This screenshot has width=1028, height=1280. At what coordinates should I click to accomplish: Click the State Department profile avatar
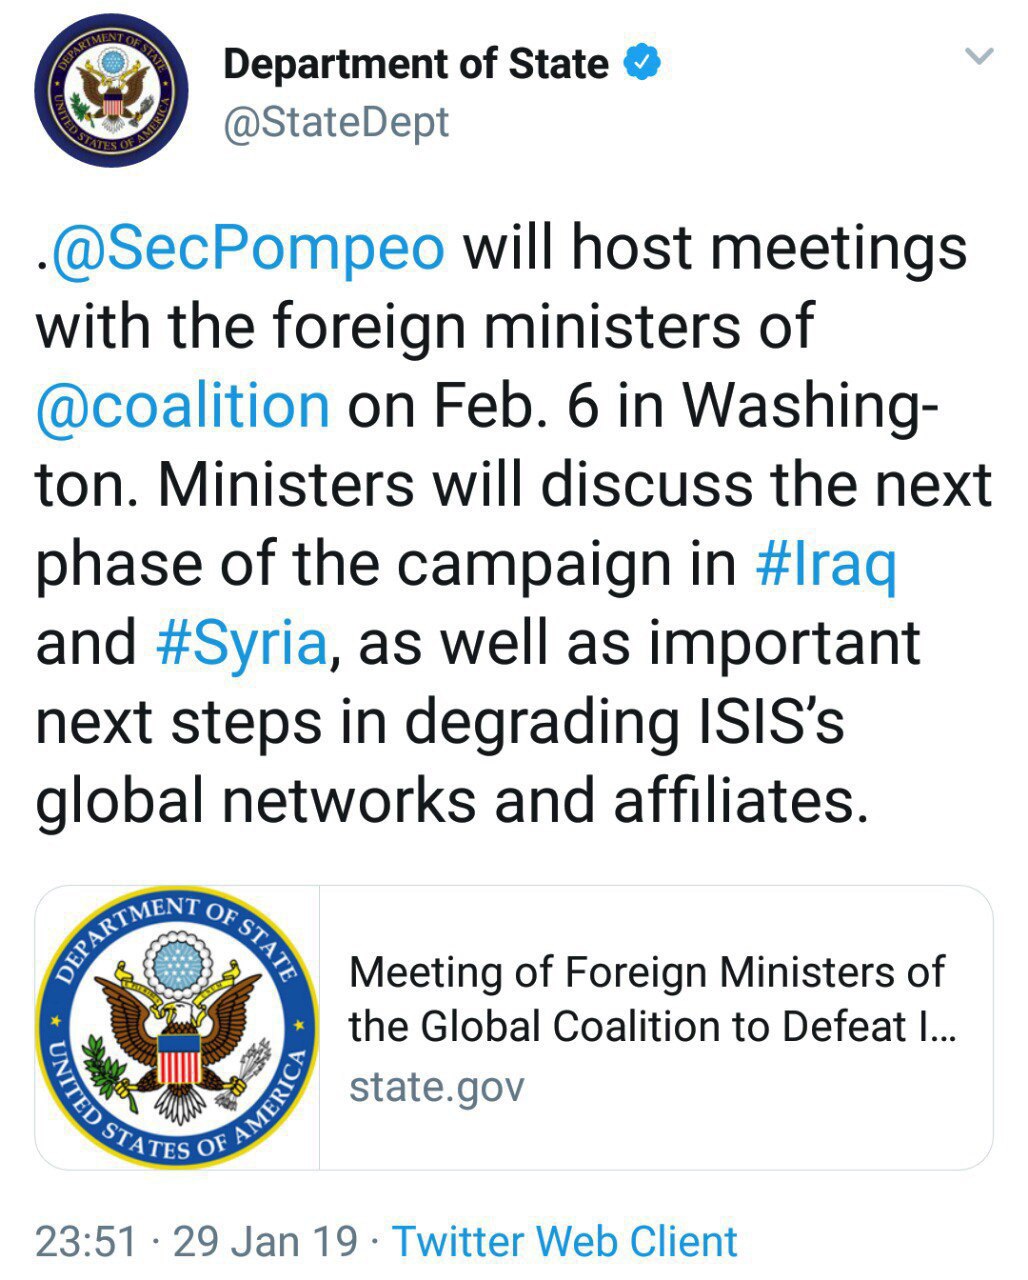pos(111,90)
